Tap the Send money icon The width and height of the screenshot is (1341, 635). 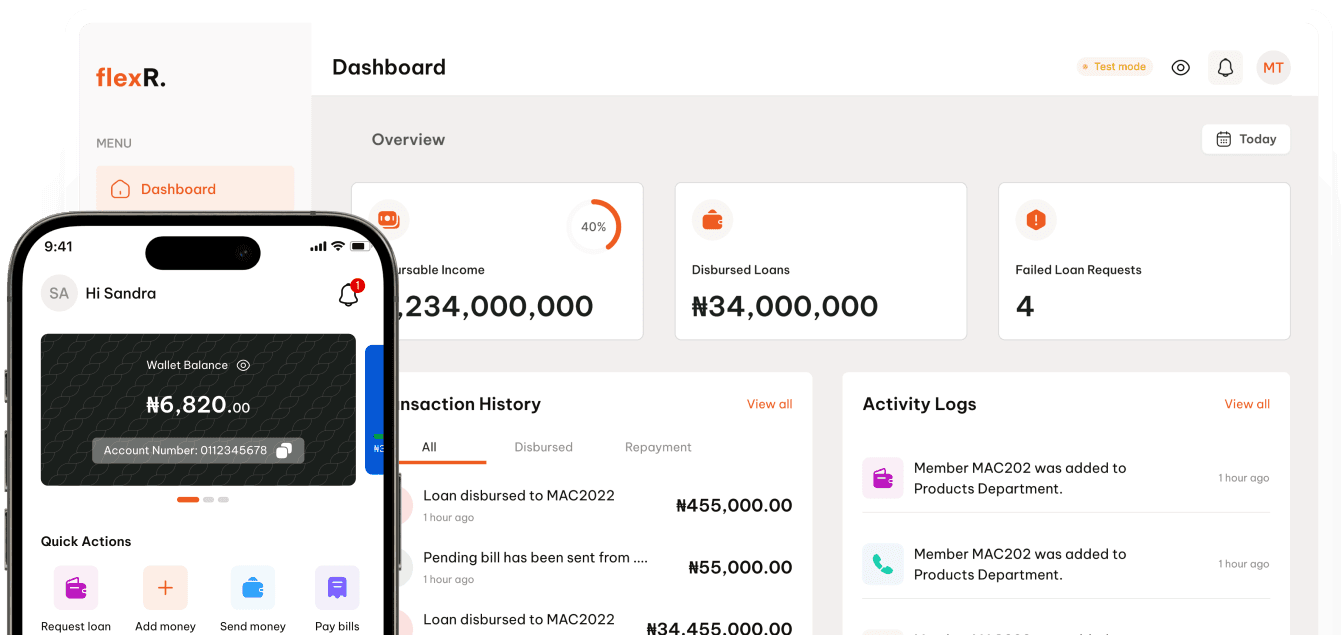pyautogui.click(x=253, y=588)
